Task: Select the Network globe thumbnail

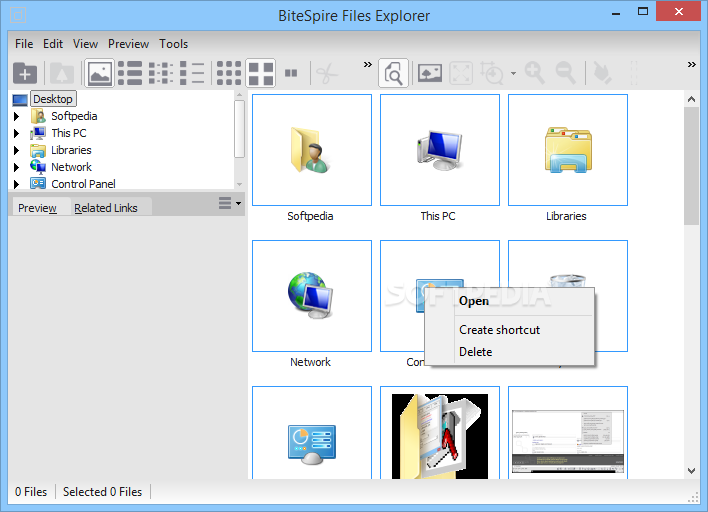Action: 312,296
